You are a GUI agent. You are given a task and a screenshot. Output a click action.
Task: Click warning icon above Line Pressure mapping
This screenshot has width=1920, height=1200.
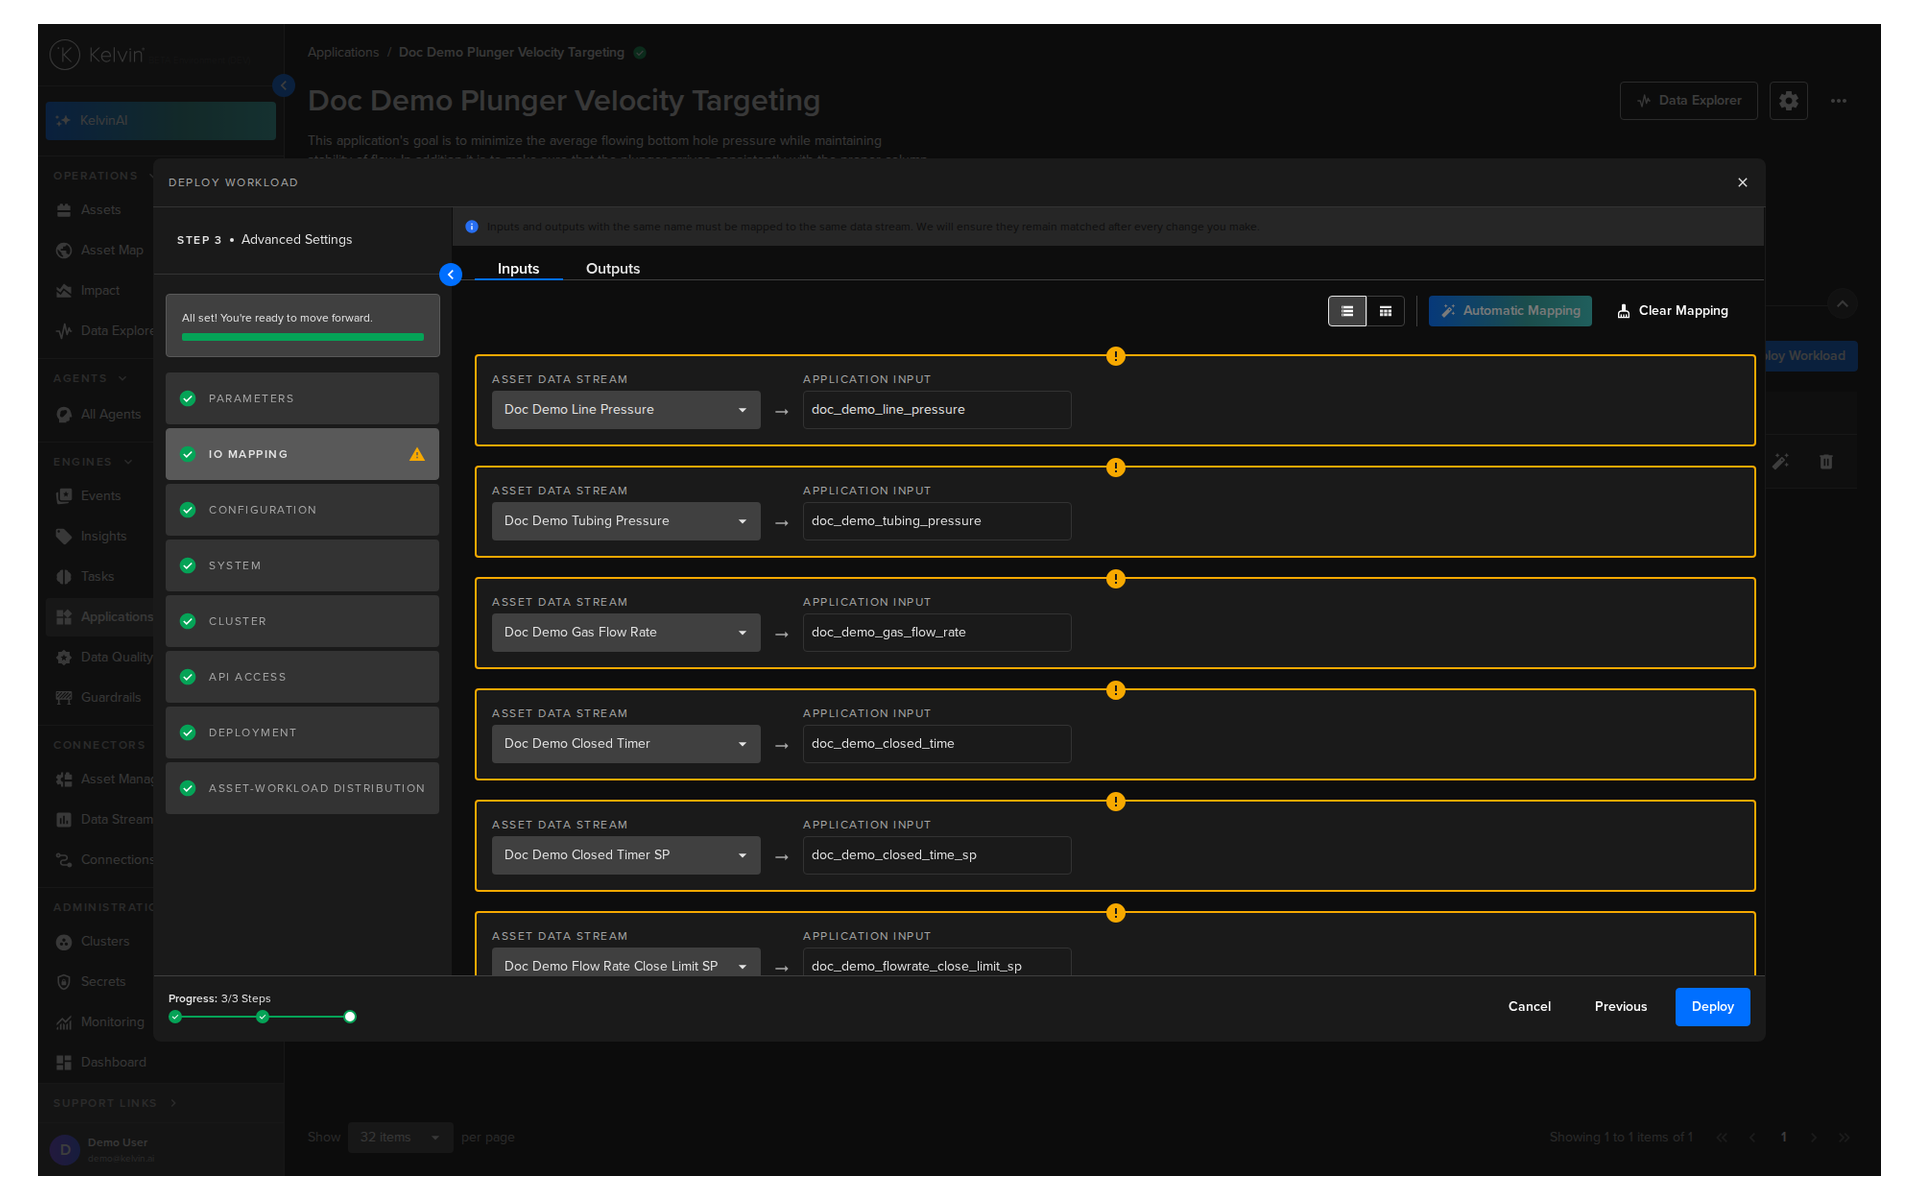click(x=1116, y=356)
